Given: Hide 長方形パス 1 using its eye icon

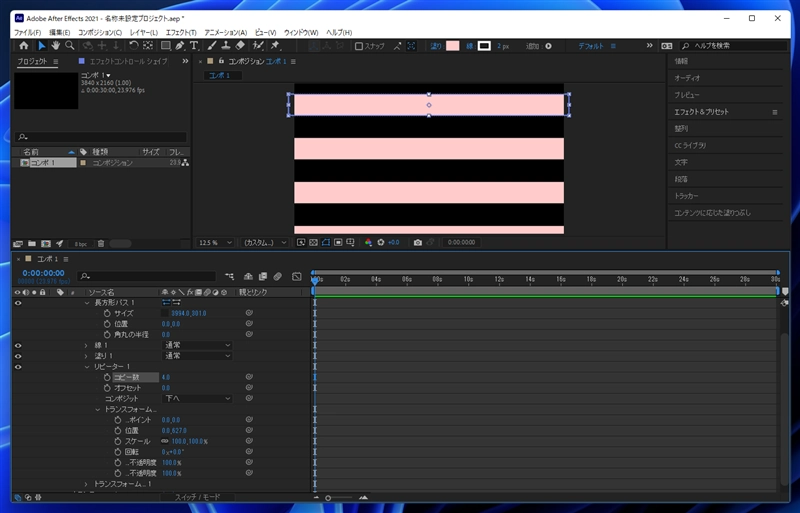Looking at the screenshot, I should click(17, 302).
